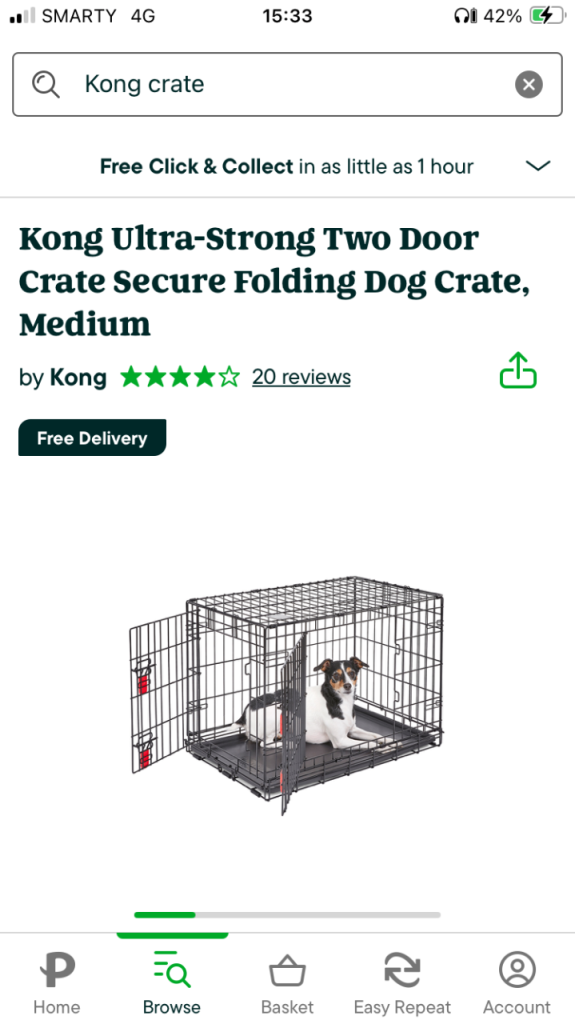Image resolution: width=575 pixels, height=1024 pixels.
Task: Focus the Kong crate search field
Action: [288, 84]
